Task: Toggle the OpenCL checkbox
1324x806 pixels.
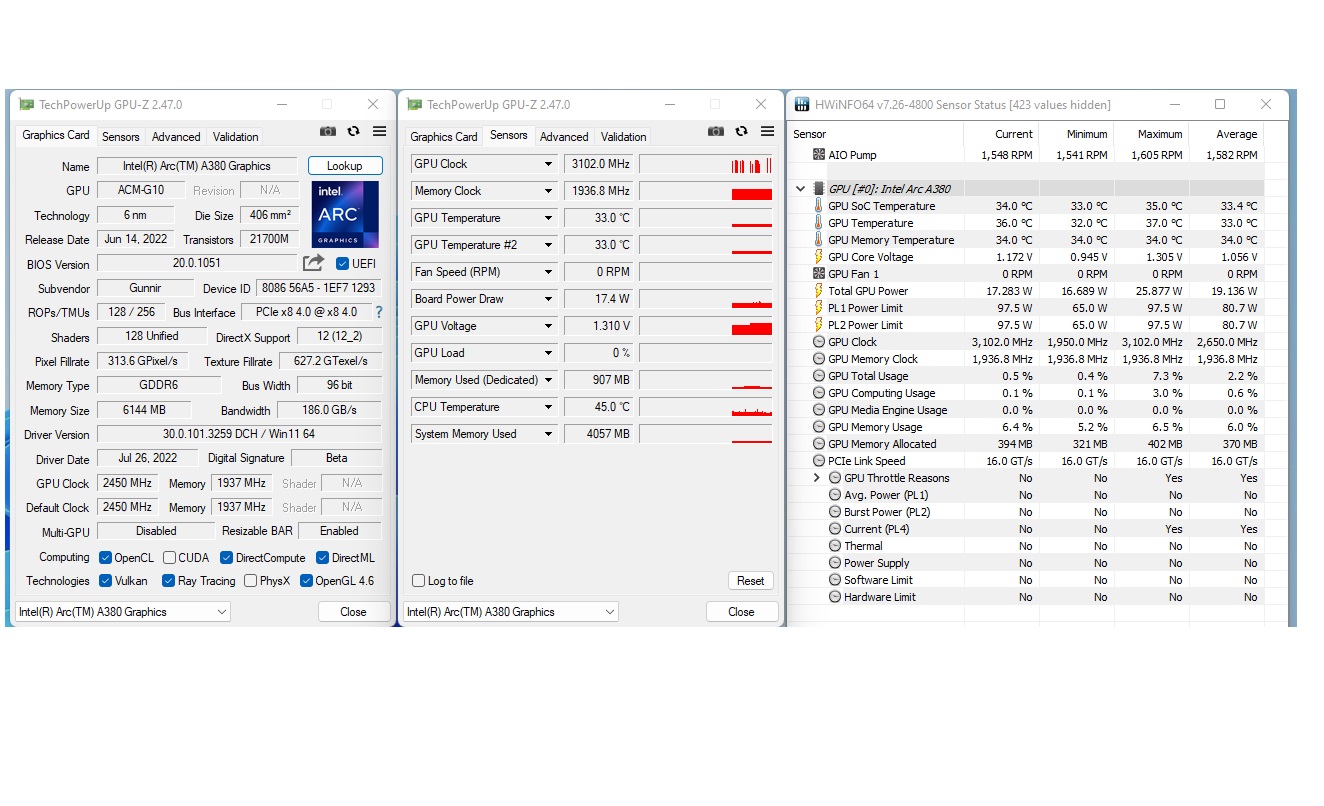Action: 106,558
